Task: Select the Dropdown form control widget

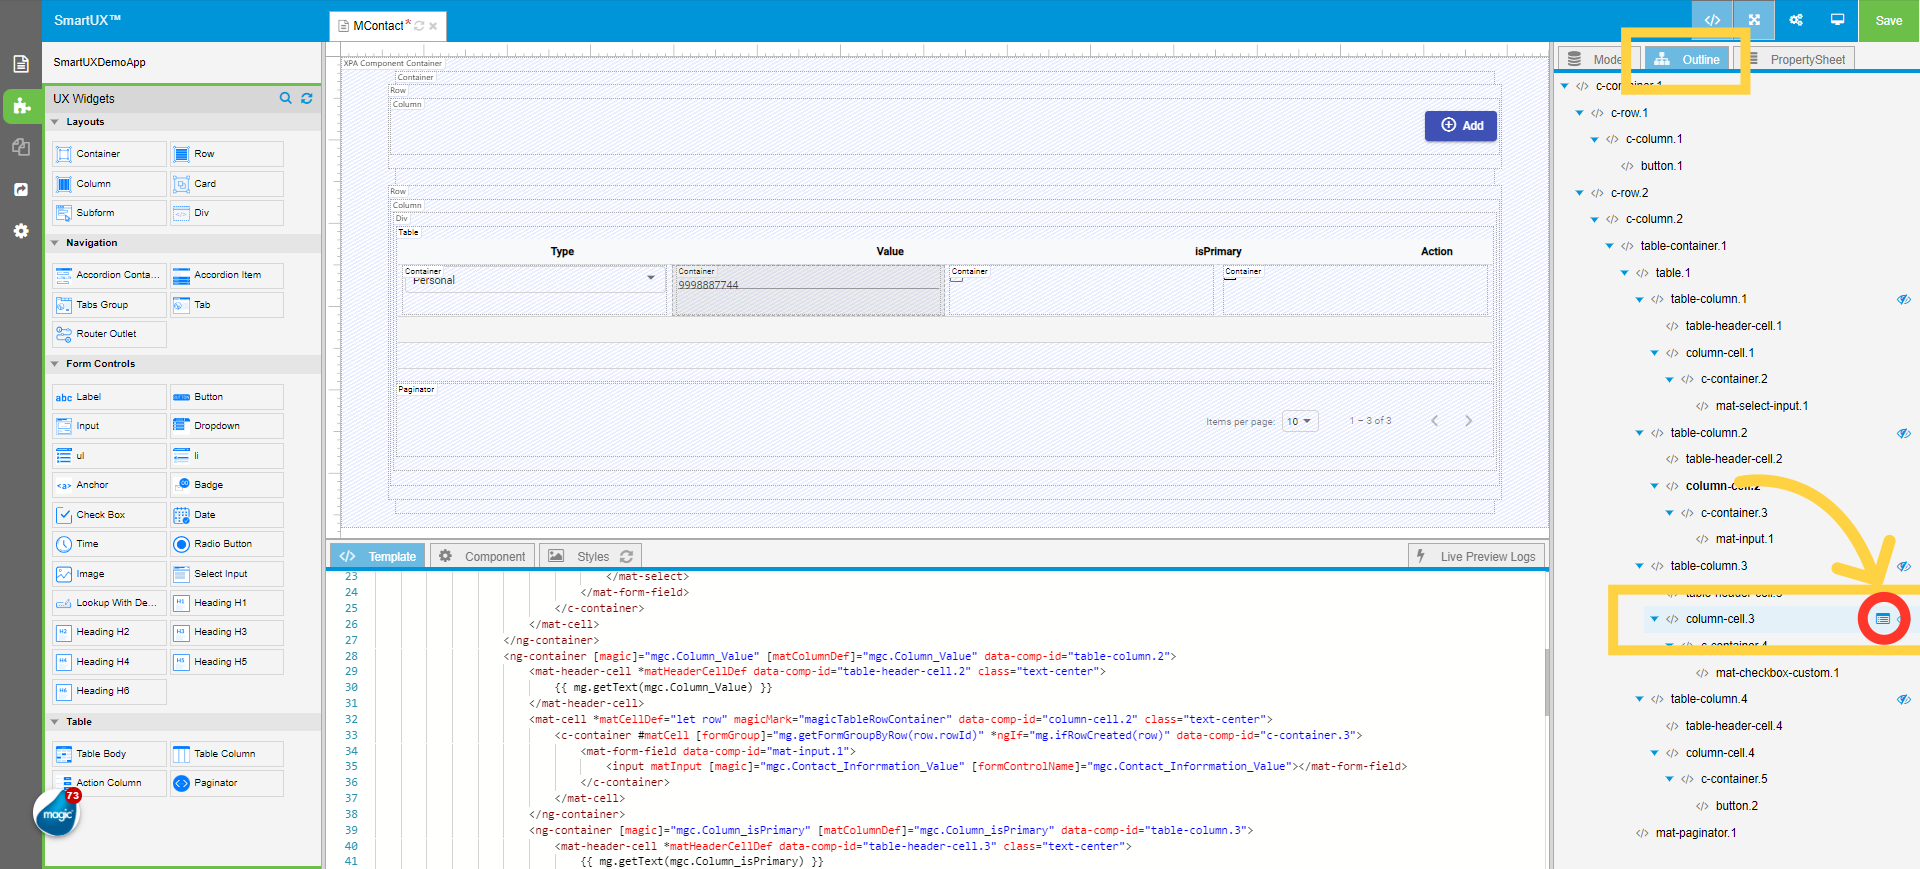Action: (226, 426)
